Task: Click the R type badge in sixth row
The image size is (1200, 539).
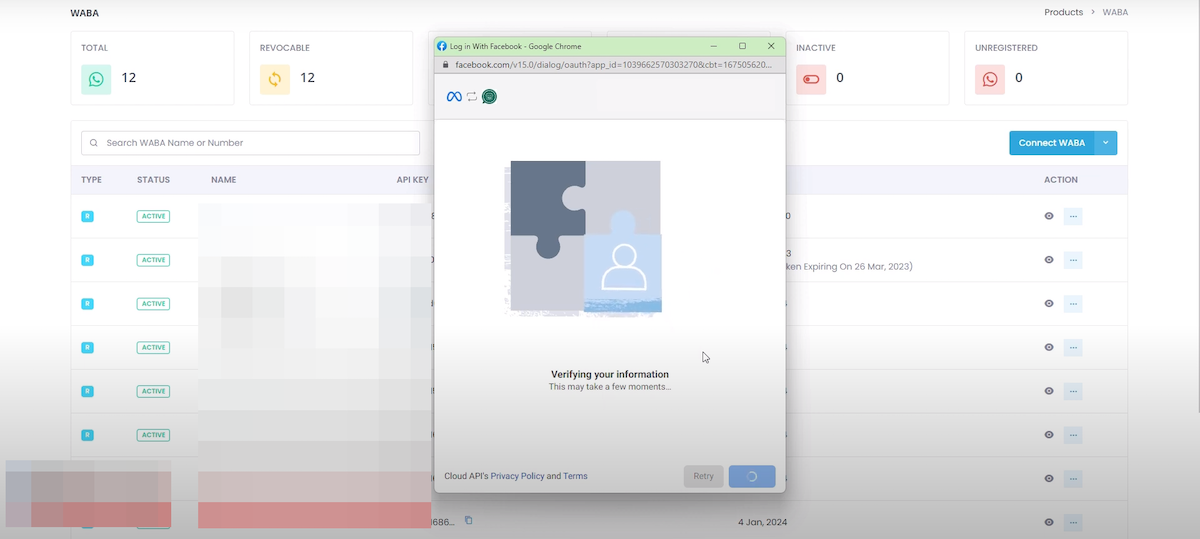Action: pos(87,435)
